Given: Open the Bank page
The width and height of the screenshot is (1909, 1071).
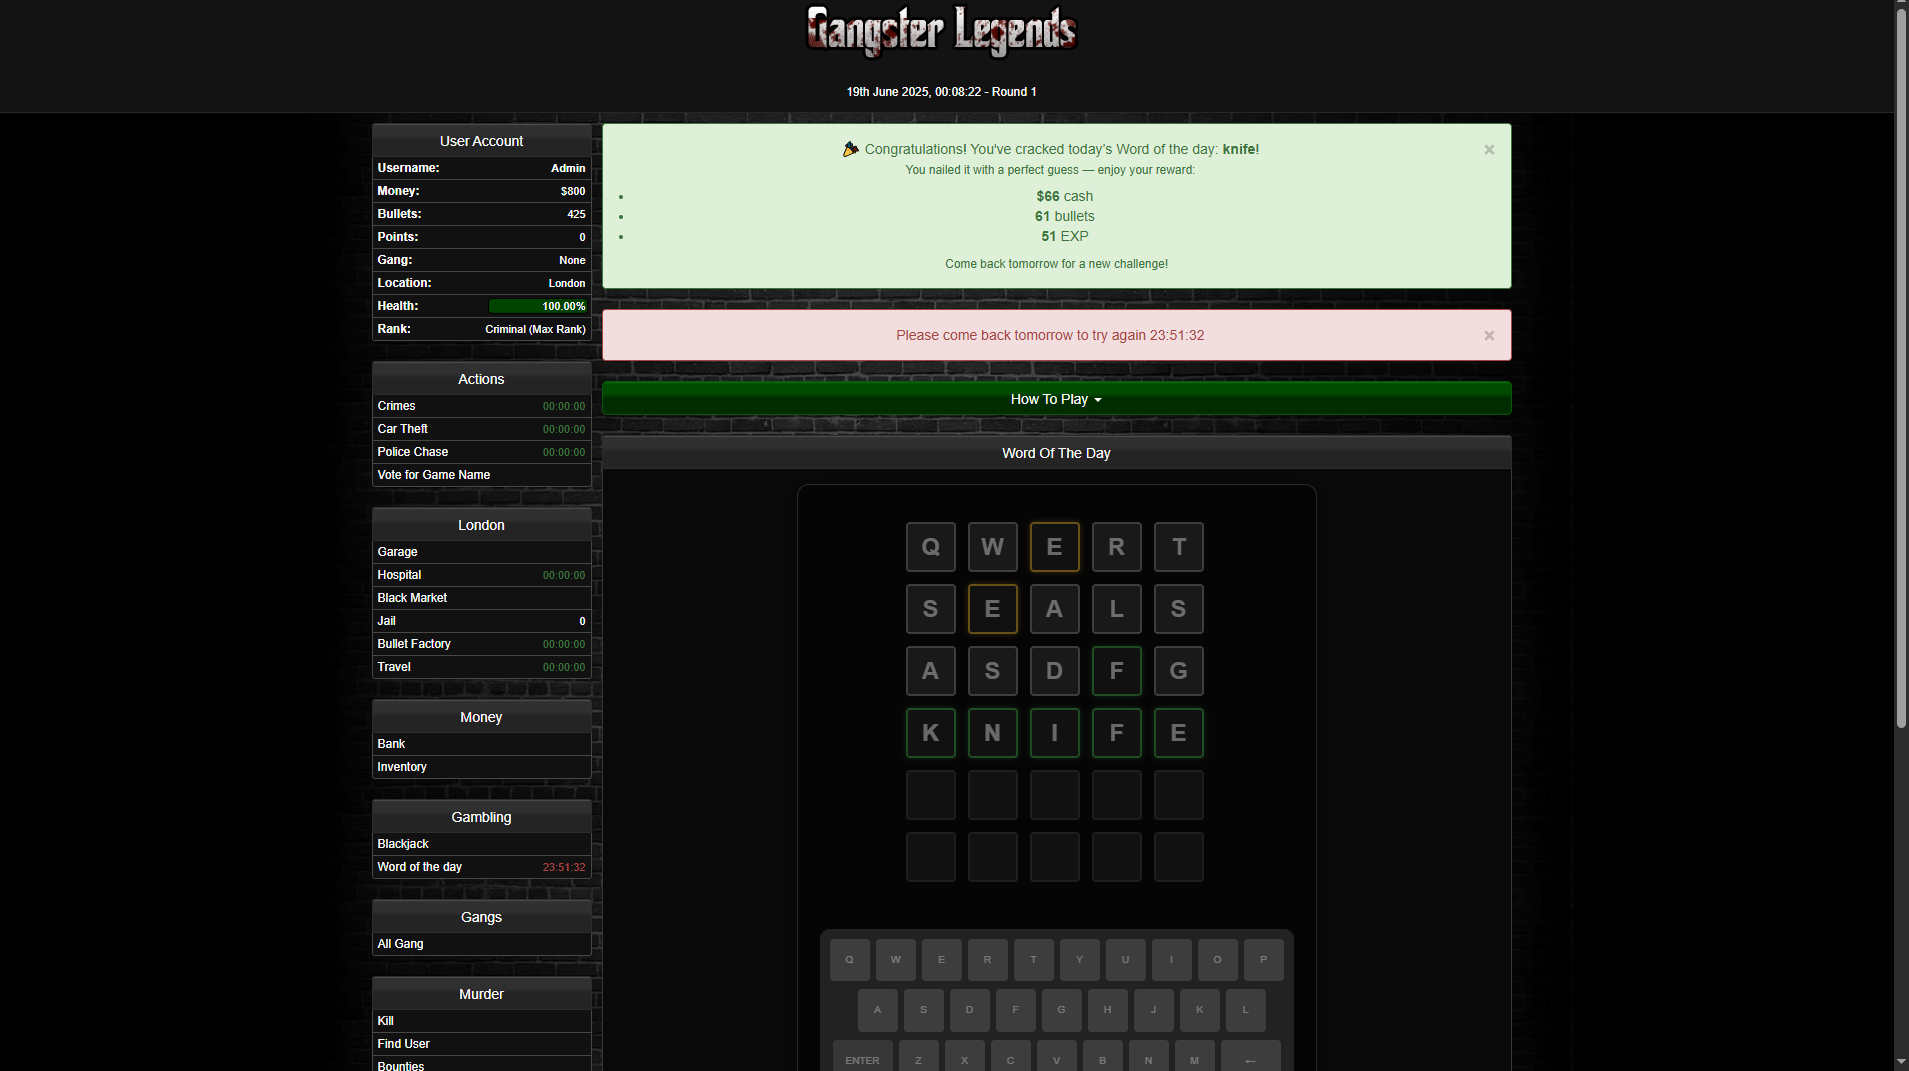Looking at the screenshot, I should tap(391, 744).
